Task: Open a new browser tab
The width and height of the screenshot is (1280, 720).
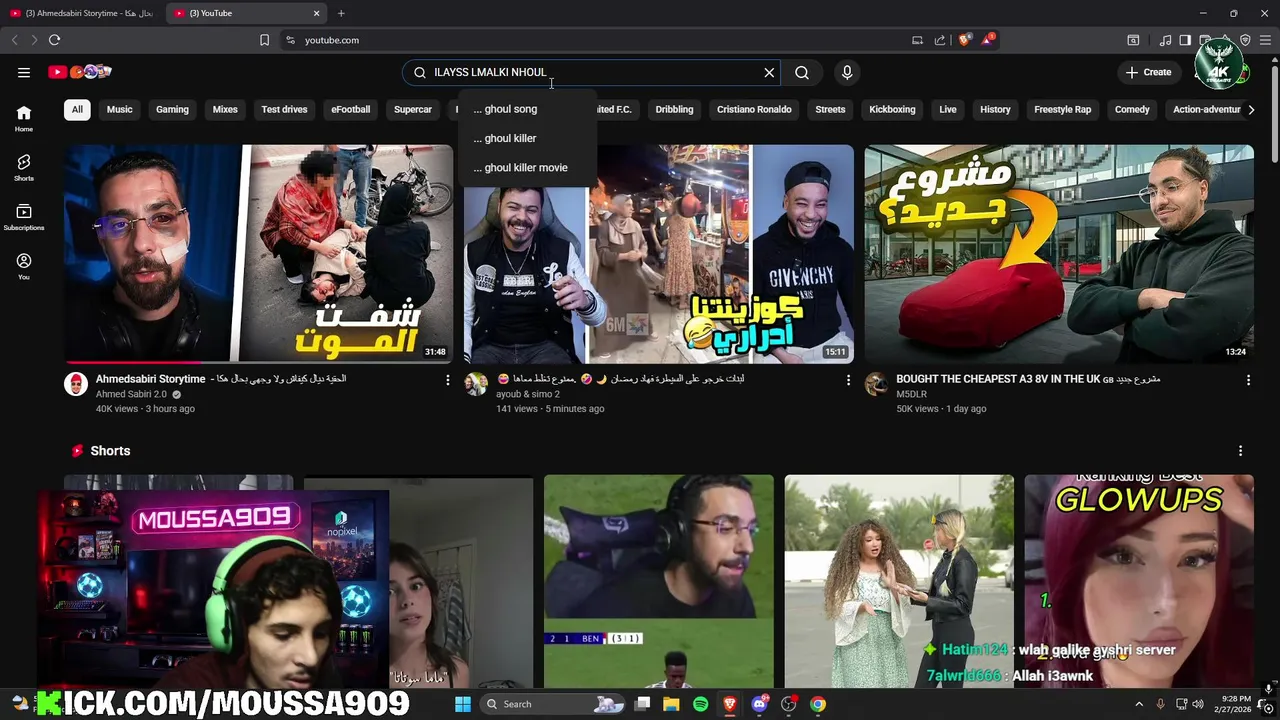Action: coord(341,13)
